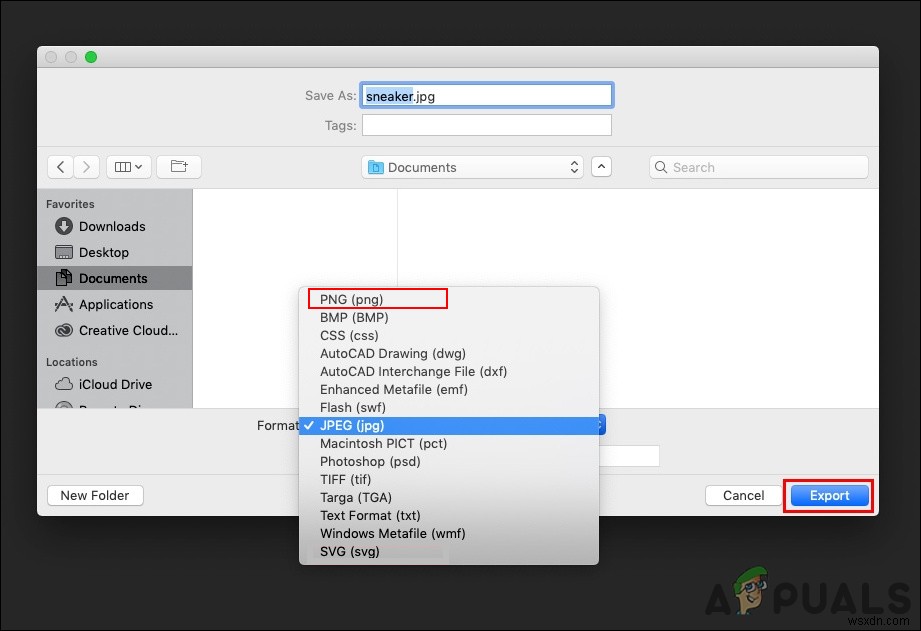Go back with the left arrow button
This screenshot has width=921, height=631.
point(60,167)
